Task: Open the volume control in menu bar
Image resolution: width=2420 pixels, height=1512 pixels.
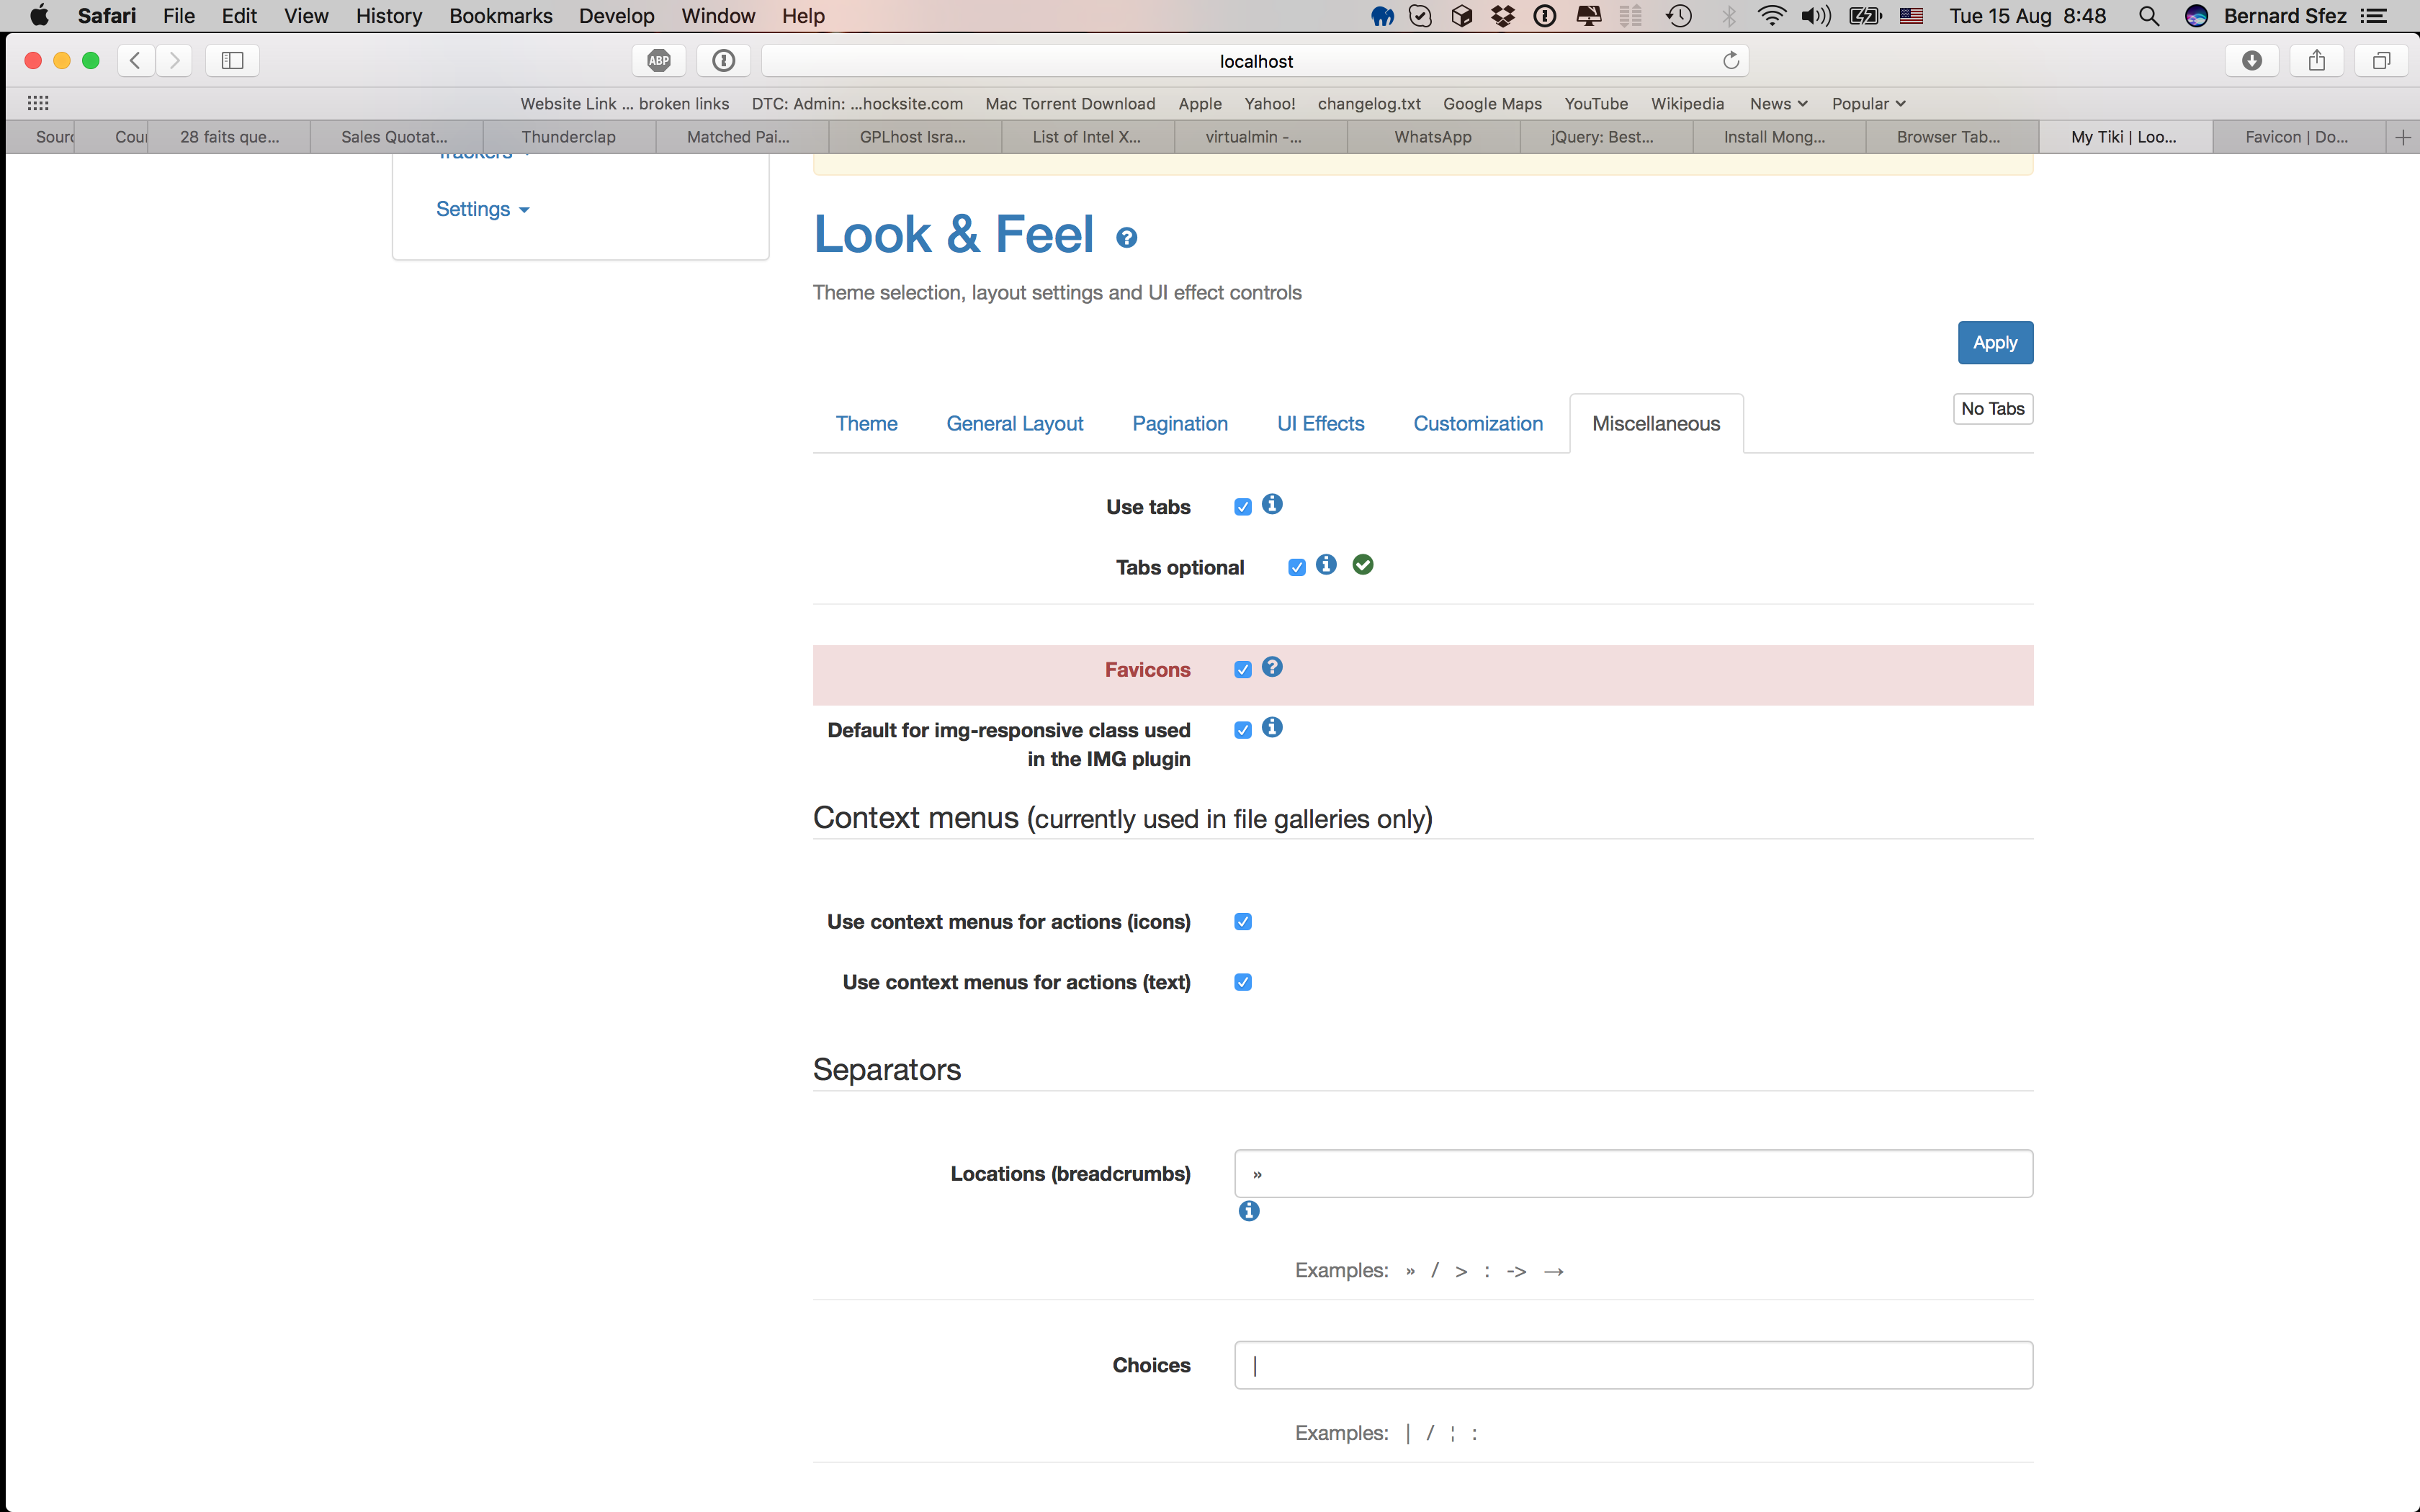Action: tap(1816, 16)
